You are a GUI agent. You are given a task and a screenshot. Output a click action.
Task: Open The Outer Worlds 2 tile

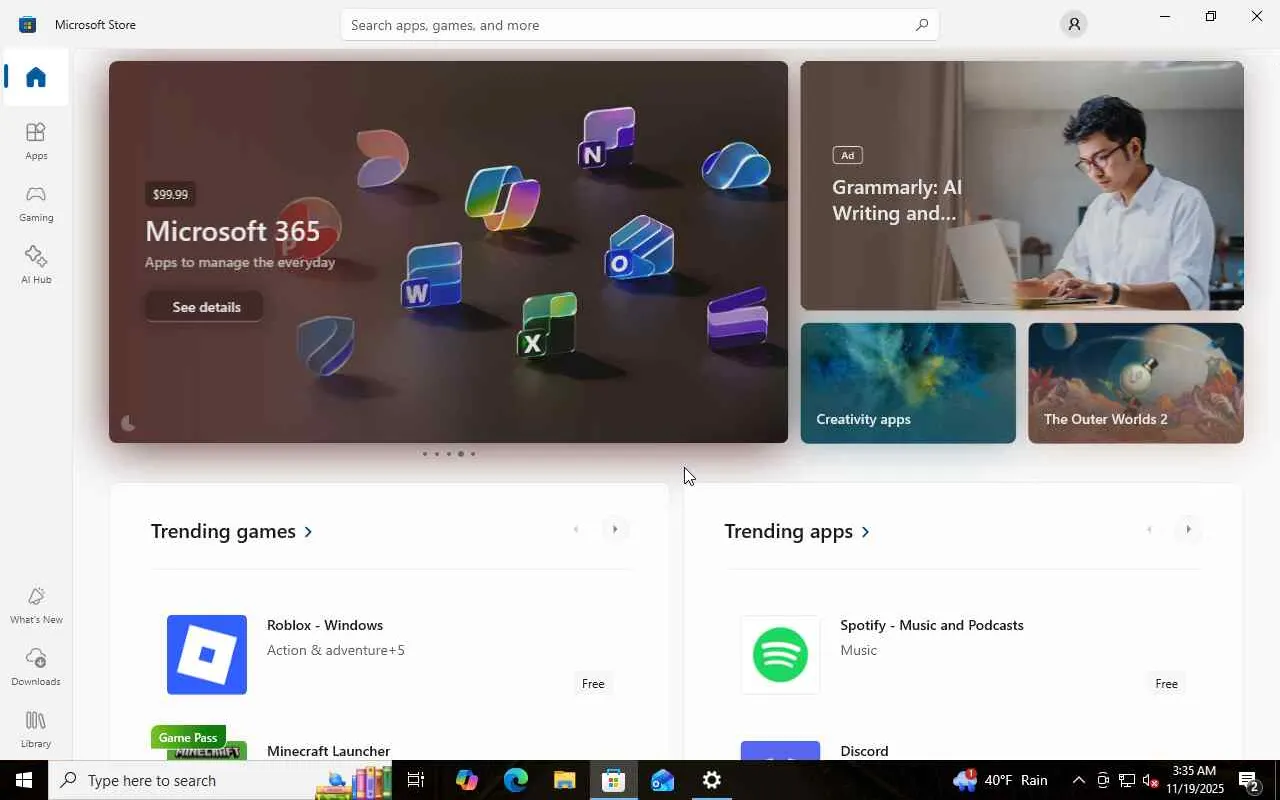pos(1136,383)
